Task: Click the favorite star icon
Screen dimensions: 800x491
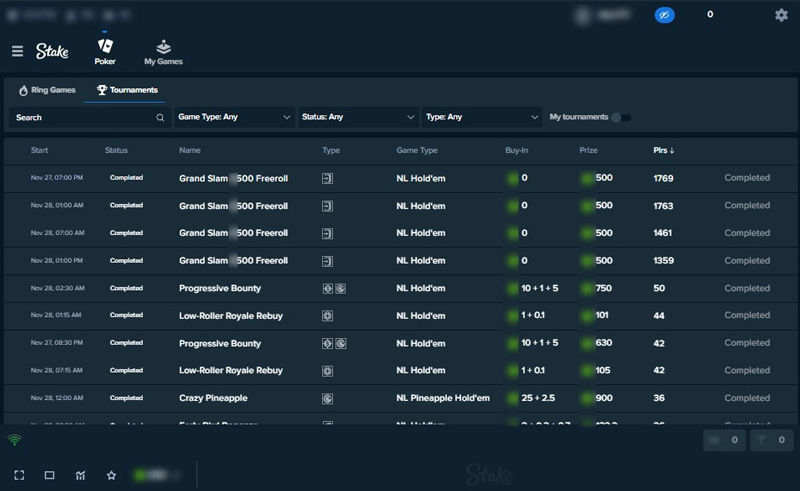Action: point(111,475)
